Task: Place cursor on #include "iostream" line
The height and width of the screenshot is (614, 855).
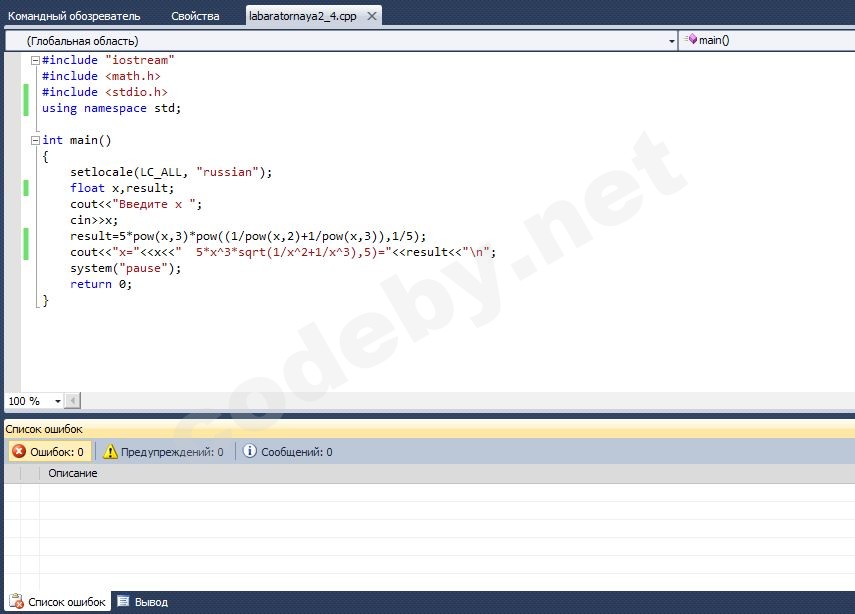Action: (108, 60)
